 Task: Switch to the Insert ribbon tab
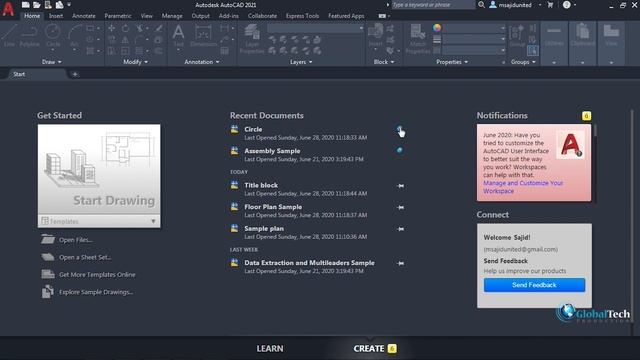click(x=56, y=16)
